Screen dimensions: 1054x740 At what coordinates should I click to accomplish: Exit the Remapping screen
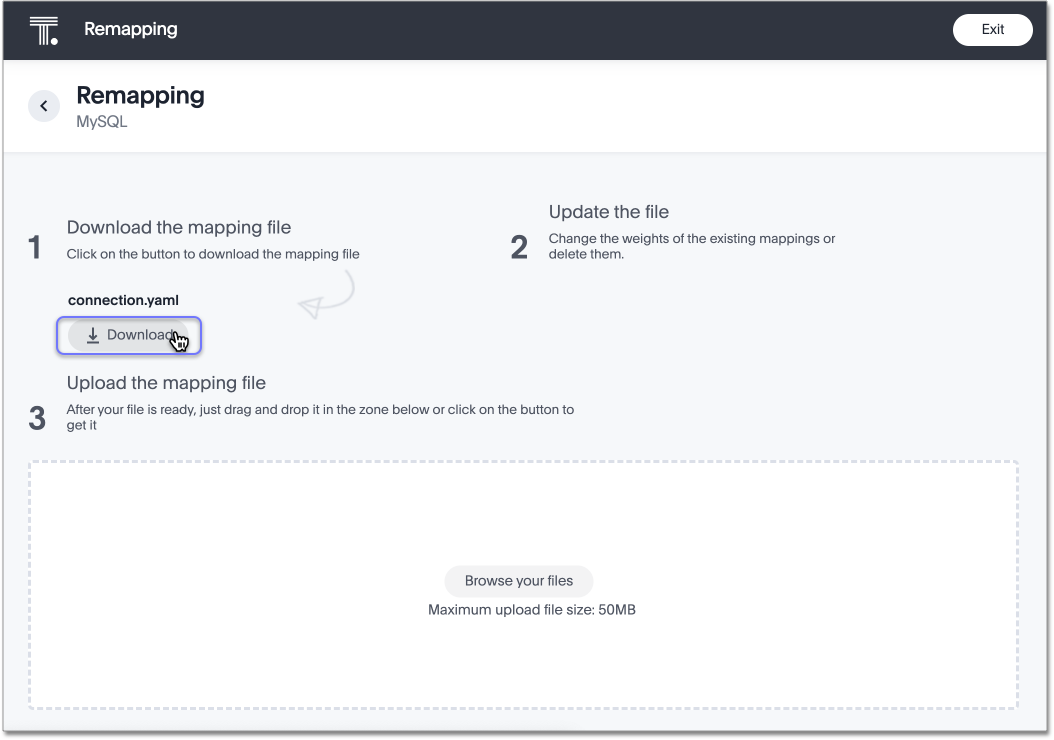click(x=992, y=29)
